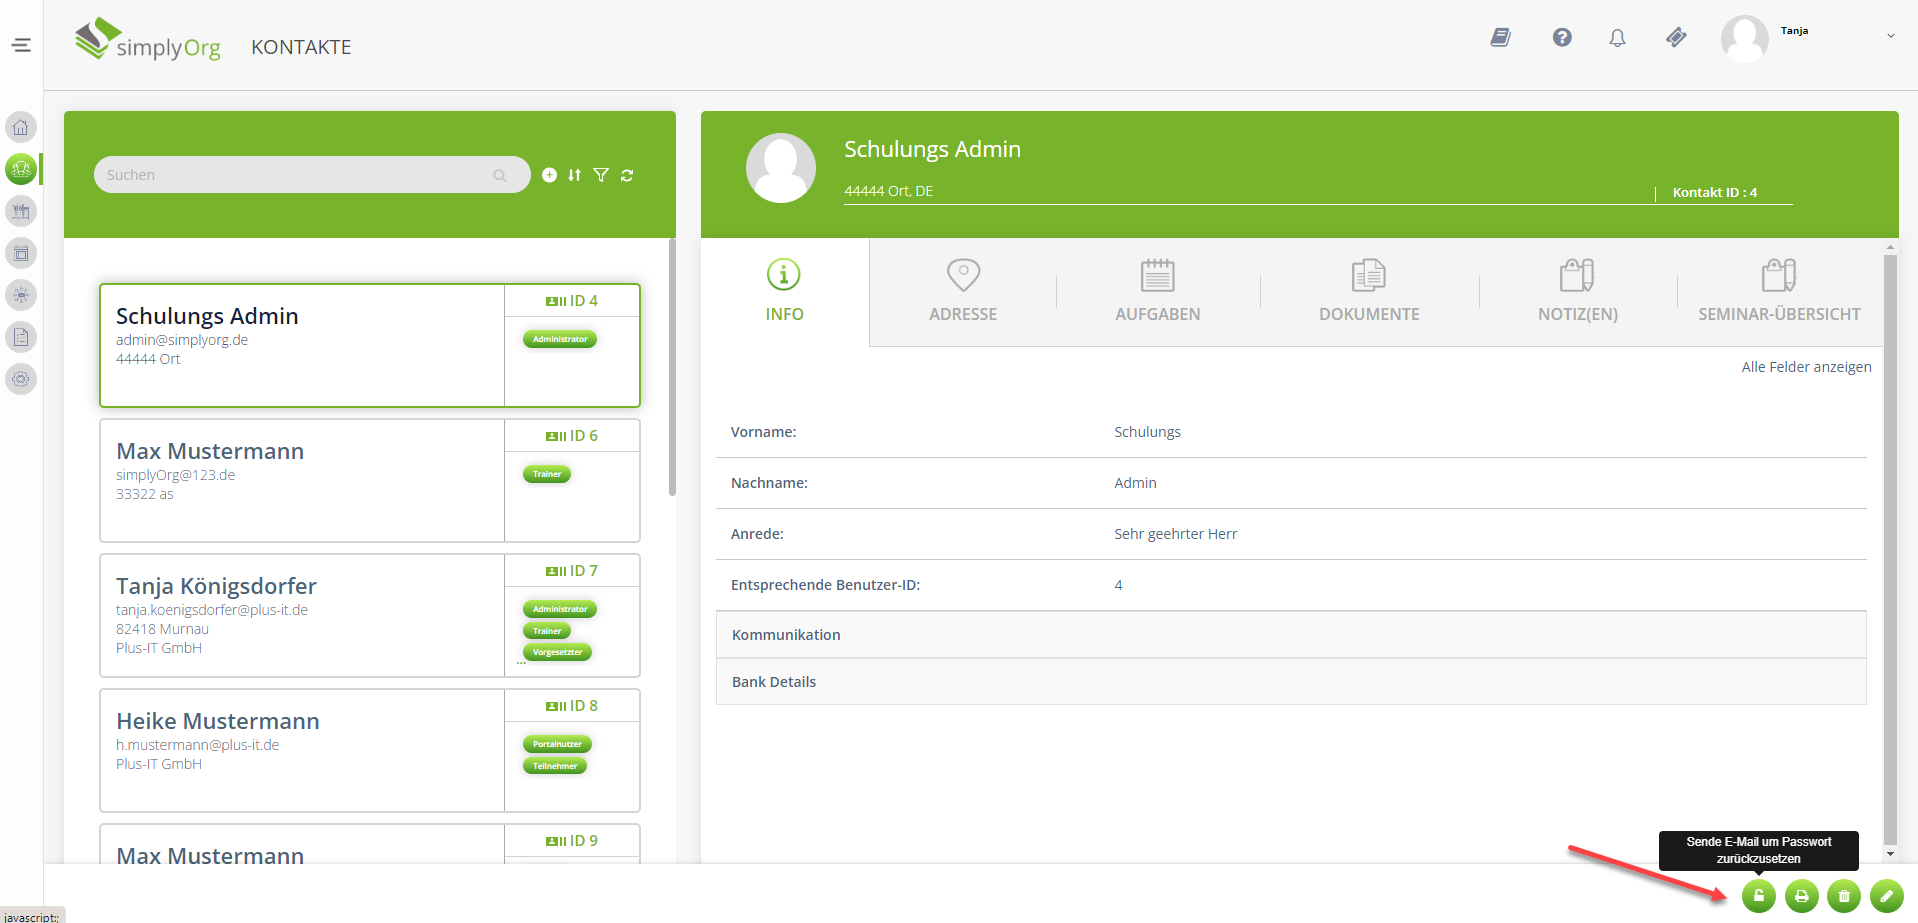Open the contact list filter
The height and width of the screenshot is (923, 1918).
601,175
